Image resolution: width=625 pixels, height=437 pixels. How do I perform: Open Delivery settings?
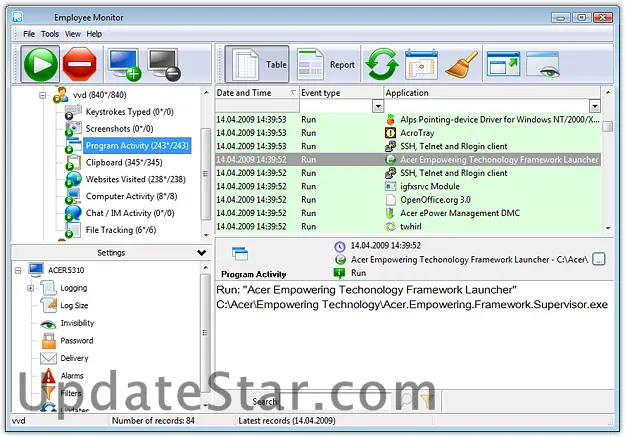tap(74, 358)
